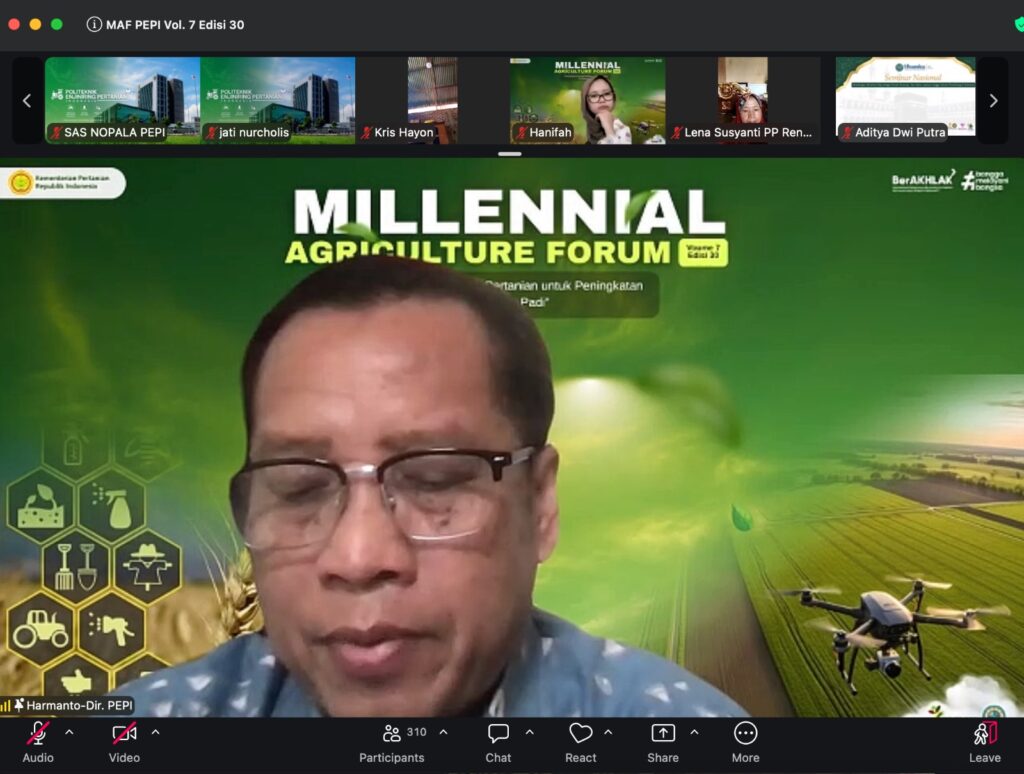Viewport: 1024px width, 774px height.
Task: Open the More options menu
Action: tap(746, 742)
